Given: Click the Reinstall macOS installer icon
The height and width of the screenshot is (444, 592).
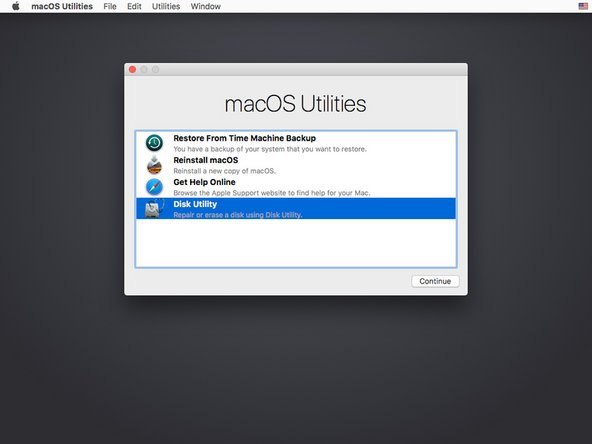Looking at the screenshot, I should pyautogui.click(x=154, y=165).
